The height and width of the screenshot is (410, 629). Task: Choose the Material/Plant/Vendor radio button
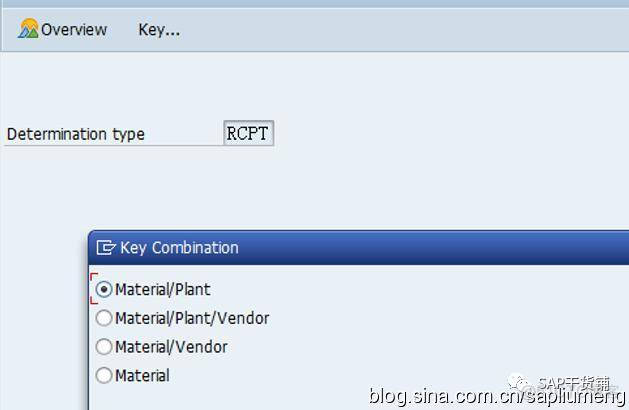104,318
